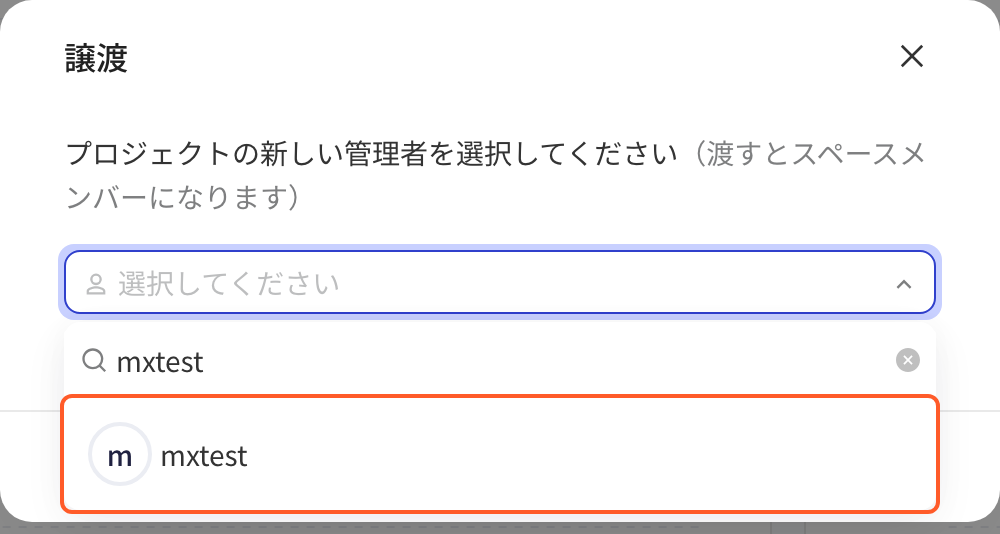Click the round m avatar
1000x534 pixels.
120,454
